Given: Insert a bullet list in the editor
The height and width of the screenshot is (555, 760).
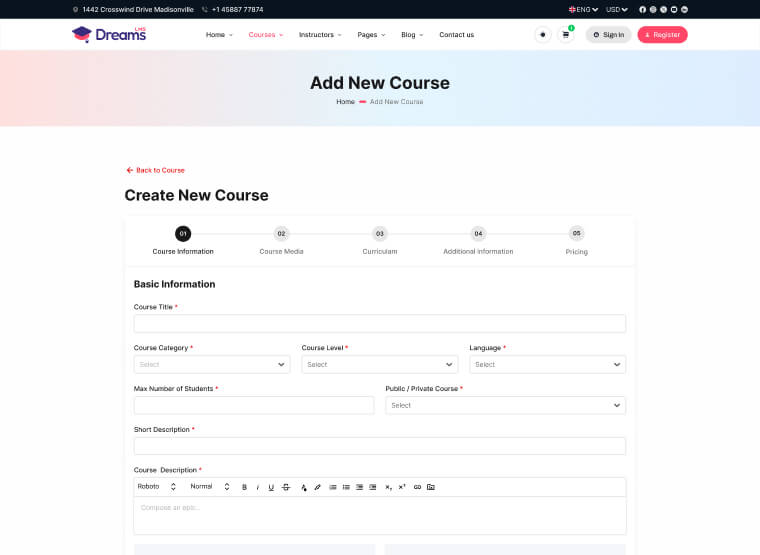Looking at the screenshot, I should tap(346, 487).
